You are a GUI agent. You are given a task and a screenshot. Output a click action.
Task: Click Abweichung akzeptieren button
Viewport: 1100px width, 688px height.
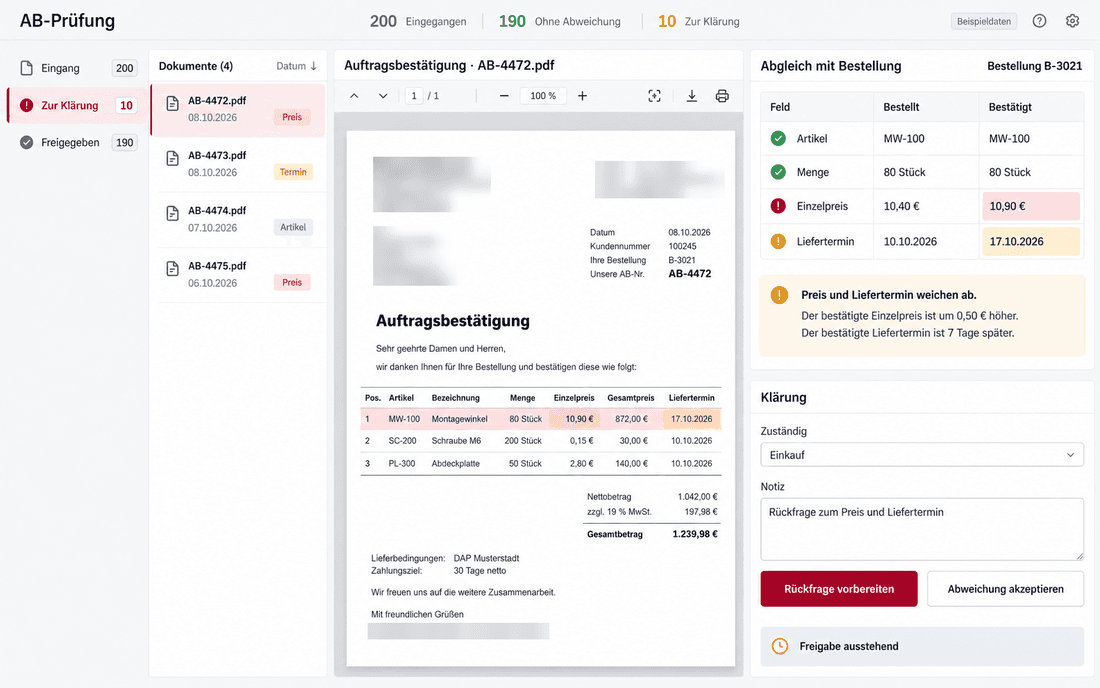pyautogui.click(x=1005, y=588)
